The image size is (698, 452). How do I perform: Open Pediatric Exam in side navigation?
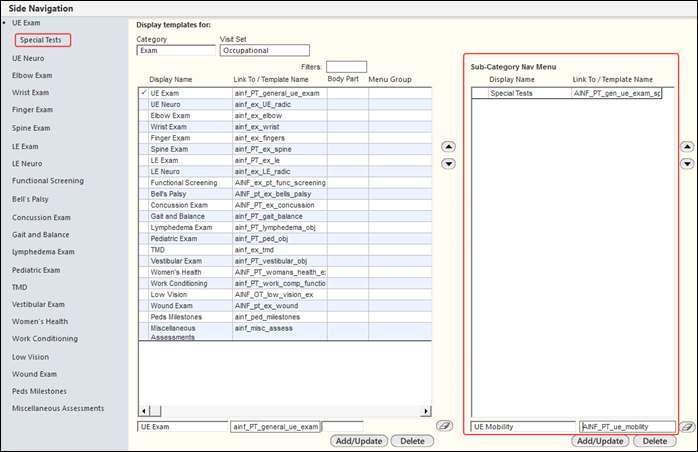36,270
